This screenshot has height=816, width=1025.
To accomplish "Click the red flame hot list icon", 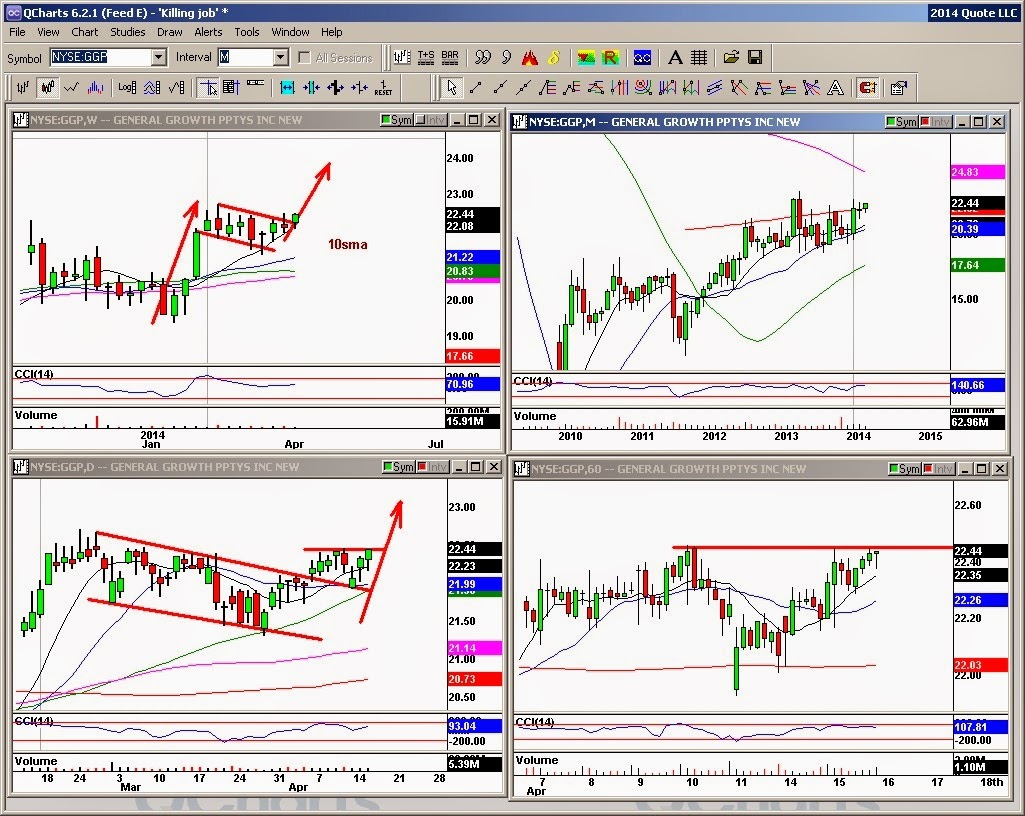I will pyautogui.click(x=529, y=58).
